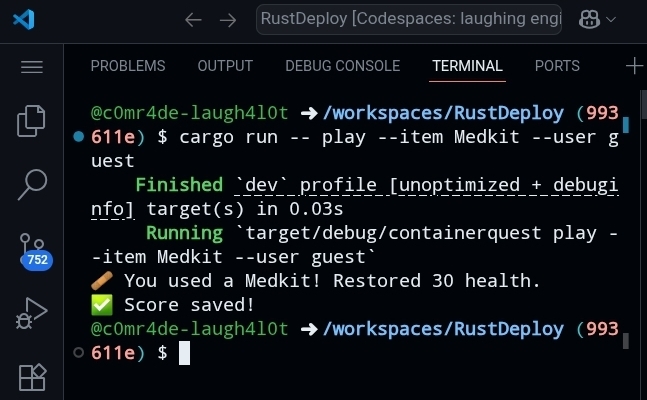The width and height of the screenshot is (647, 400).
Task: Open Source Control with 752 changes
Action: (34, 251)
